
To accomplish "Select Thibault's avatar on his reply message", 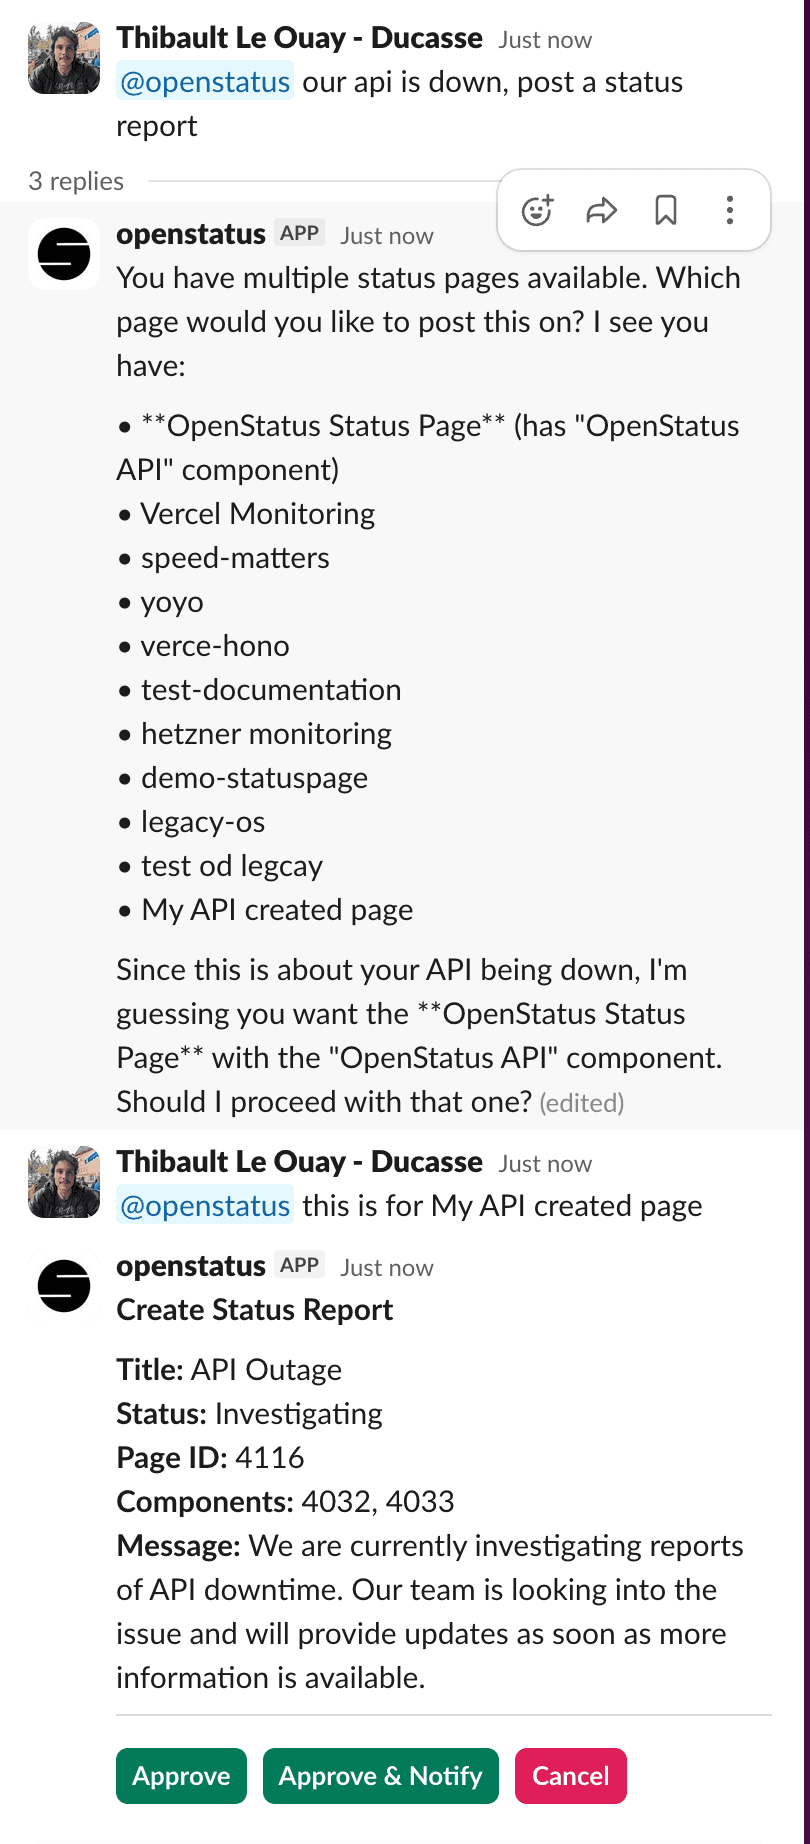I will click(x=63, y=1183).
